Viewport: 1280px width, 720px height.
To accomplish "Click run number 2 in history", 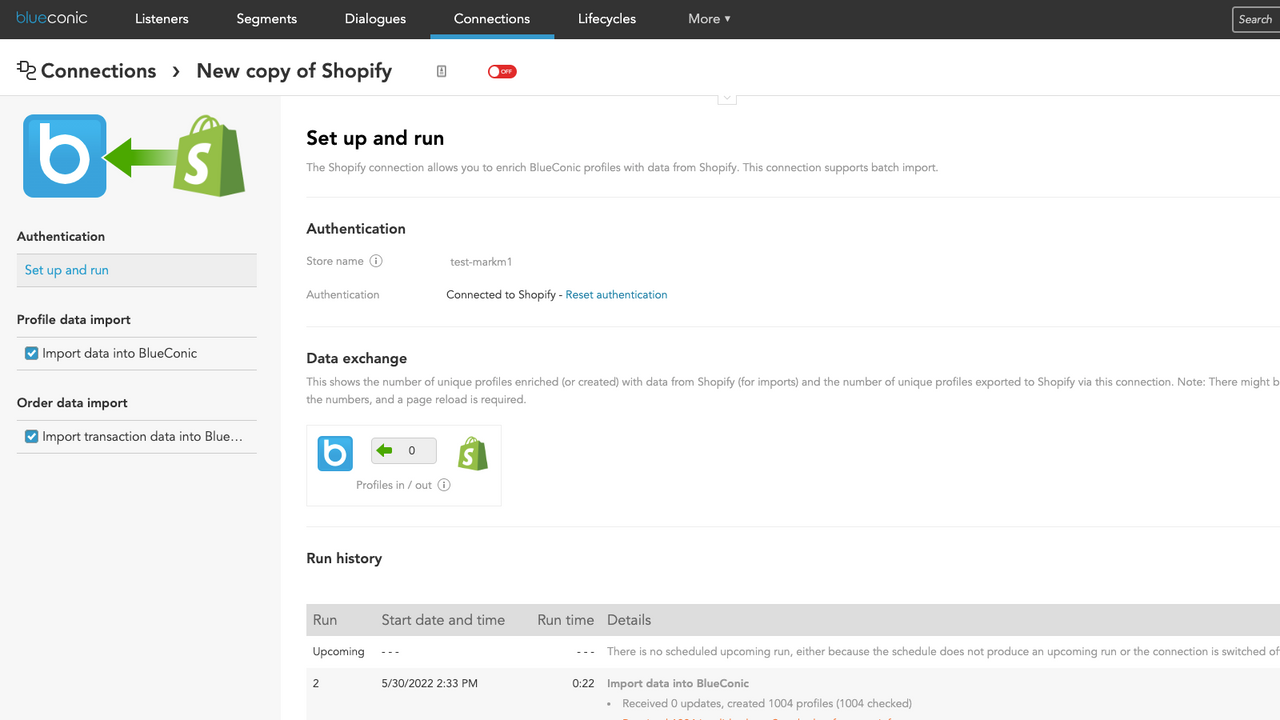I will [x=316, y=684].
